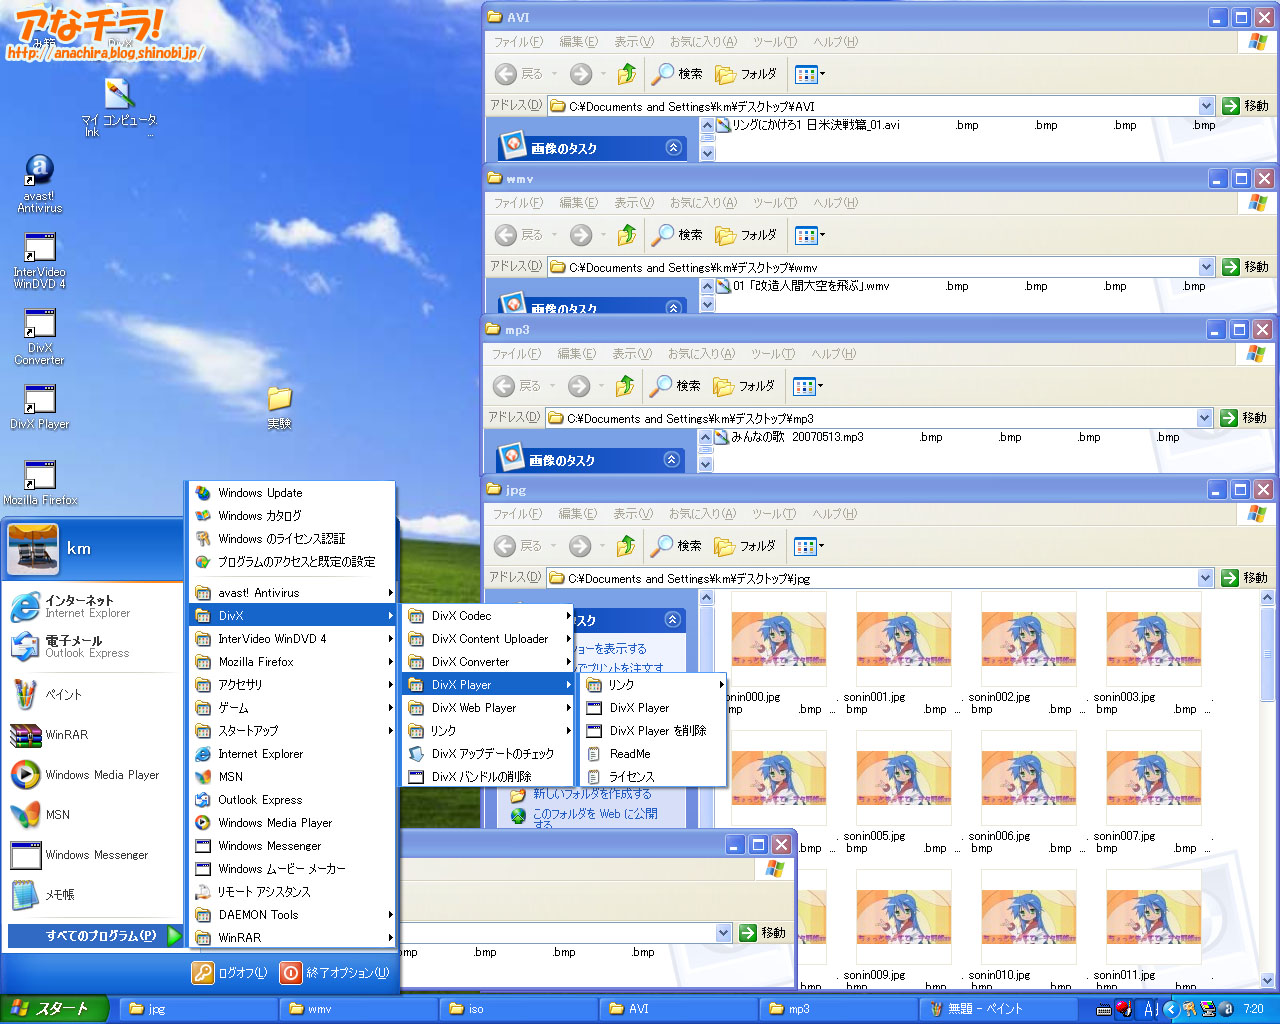Click 移動 Go button in jpg window
The image size is (1280, 1024).
pos(1245,578)
